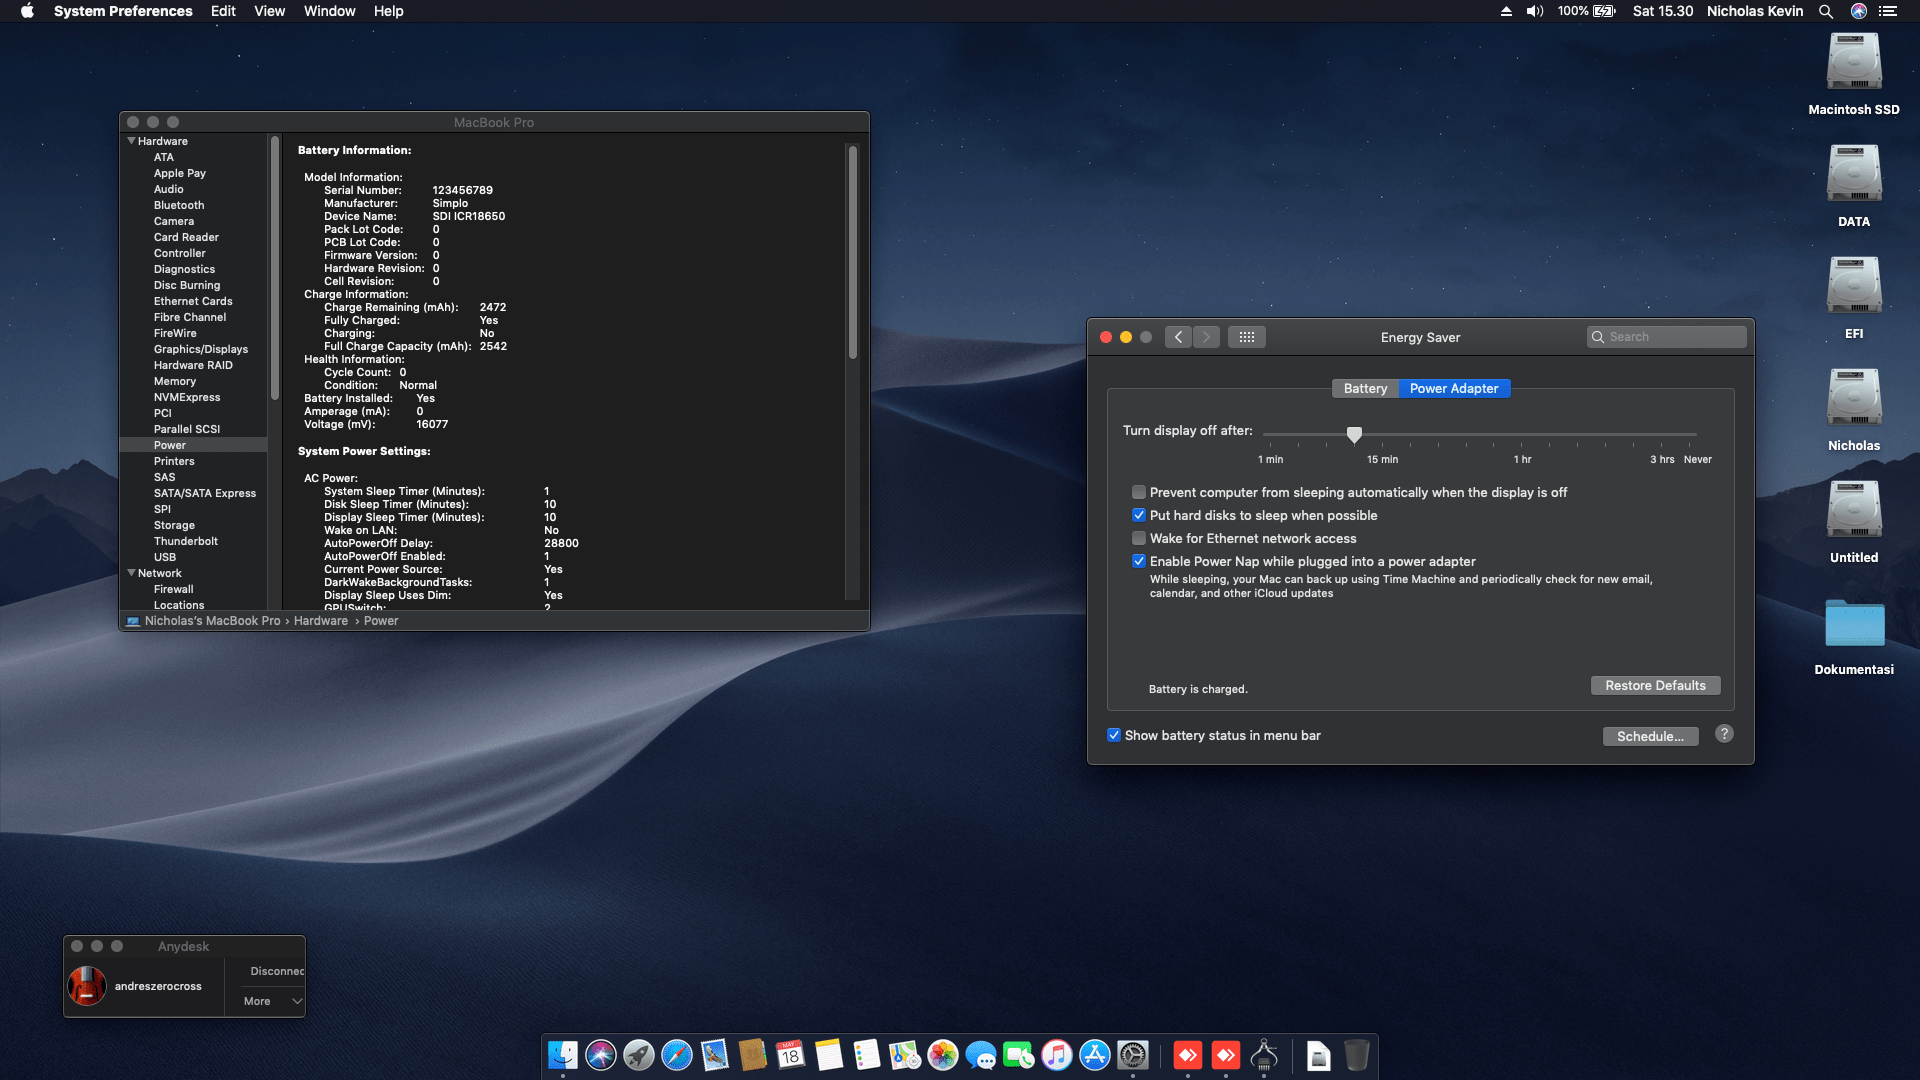Collapse the Hardware section in System Information
This screenshot has height=1080, width=1920.
131,141
